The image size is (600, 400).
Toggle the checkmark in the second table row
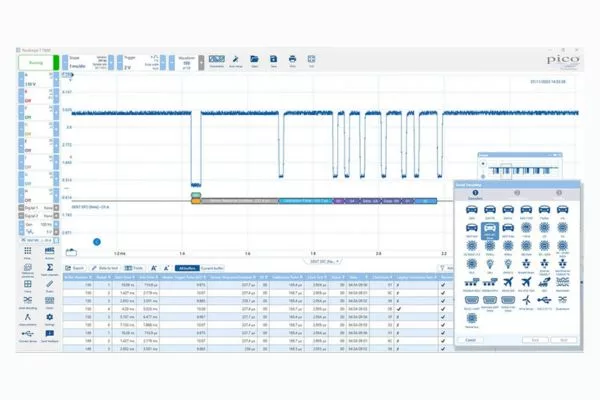point(443,293)
